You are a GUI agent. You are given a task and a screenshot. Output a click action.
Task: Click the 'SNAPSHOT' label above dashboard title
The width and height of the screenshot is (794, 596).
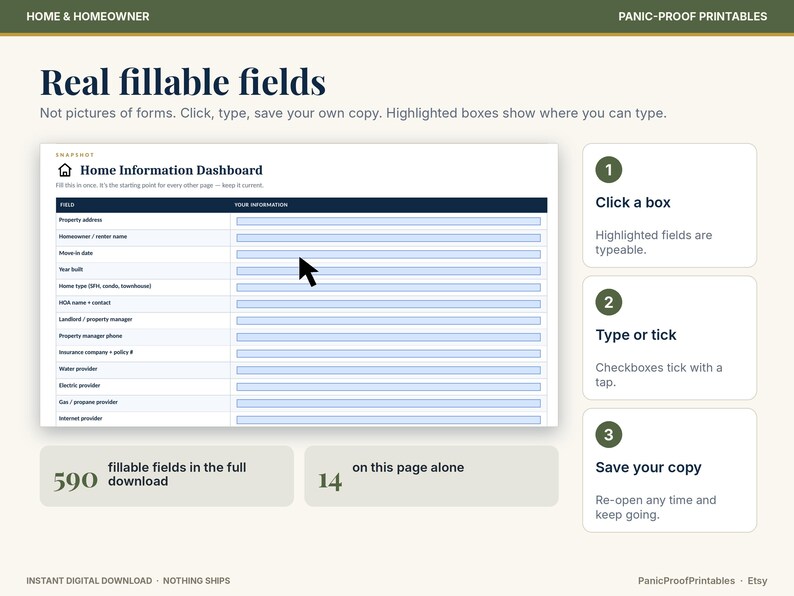75,155
